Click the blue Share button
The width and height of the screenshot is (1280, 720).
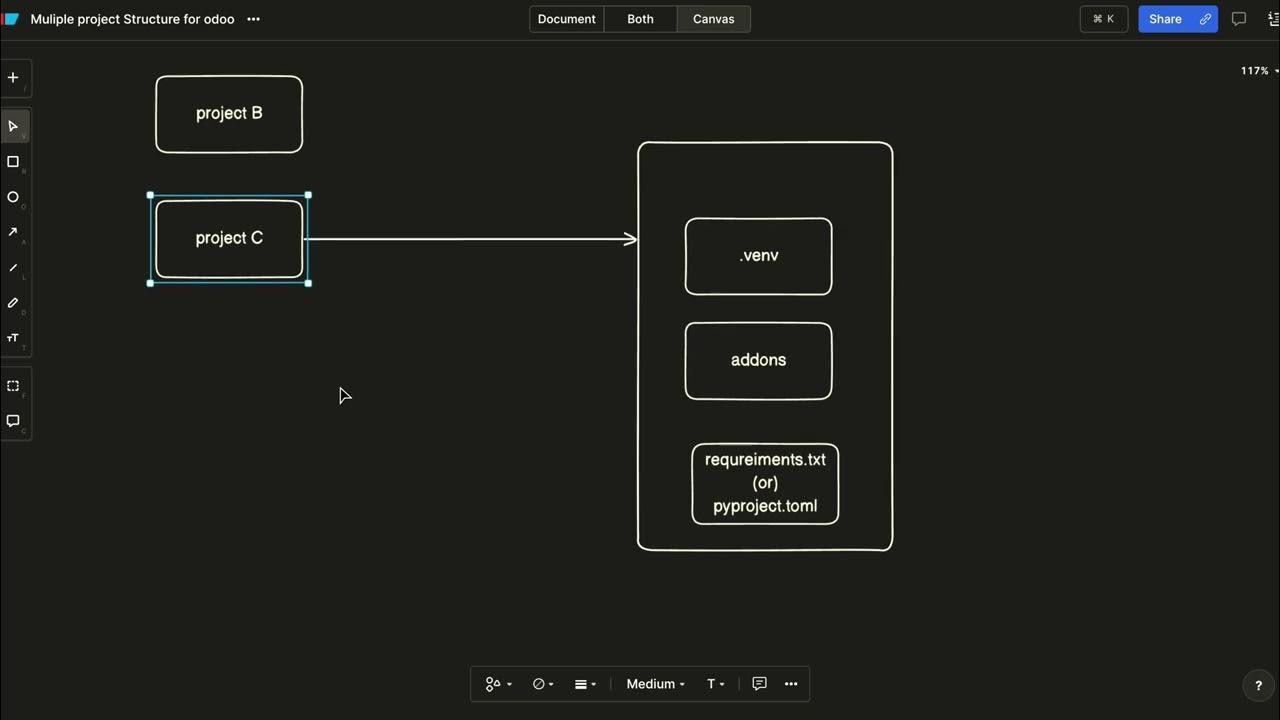click(1165, 19)
